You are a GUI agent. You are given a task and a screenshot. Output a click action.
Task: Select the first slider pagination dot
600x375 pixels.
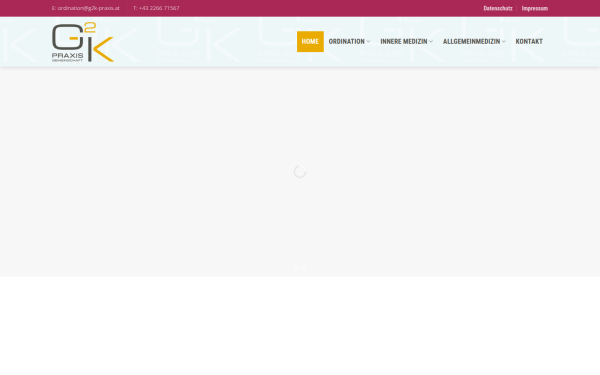[x=295, y=267]
